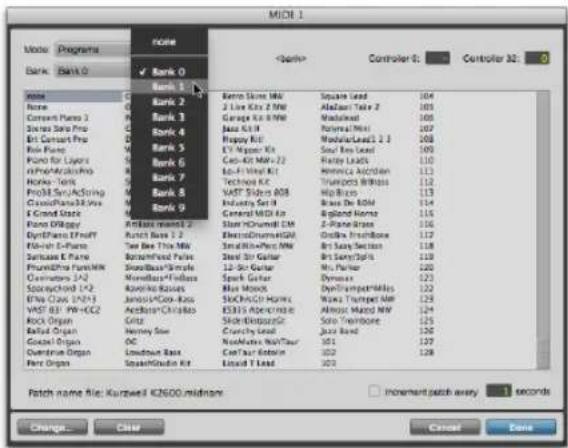
Task: Choose Bank 2 in the bank menu
Action: pyautogui.click(x=169, y=102)
